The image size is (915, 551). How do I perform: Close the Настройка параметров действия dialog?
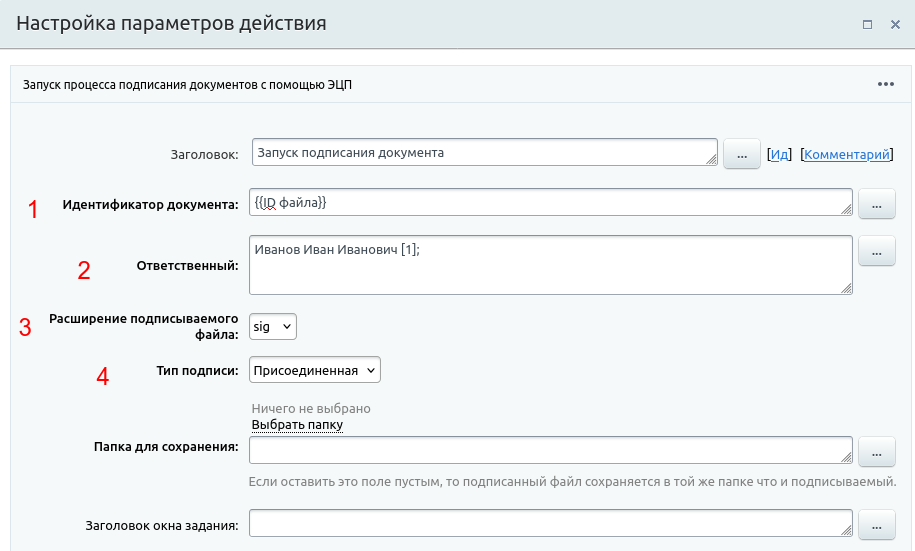click(x=896, y=24)
